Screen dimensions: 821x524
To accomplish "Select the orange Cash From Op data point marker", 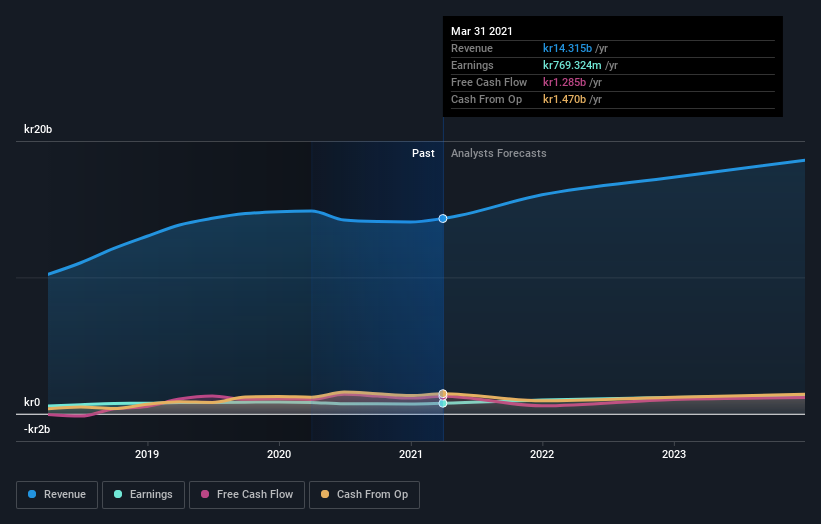I will click(443, 393).
